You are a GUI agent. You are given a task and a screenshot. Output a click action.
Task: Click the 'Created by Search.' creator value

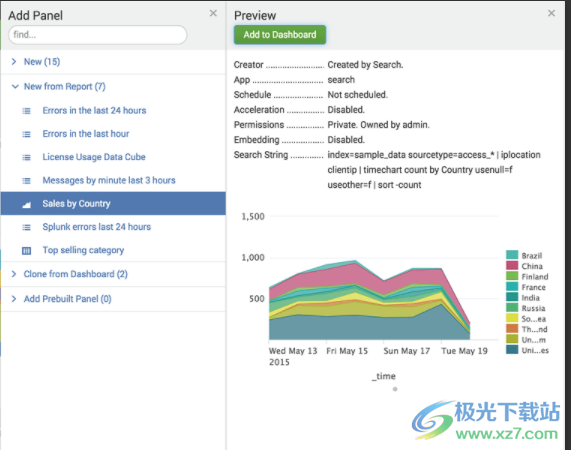(365, 64)
